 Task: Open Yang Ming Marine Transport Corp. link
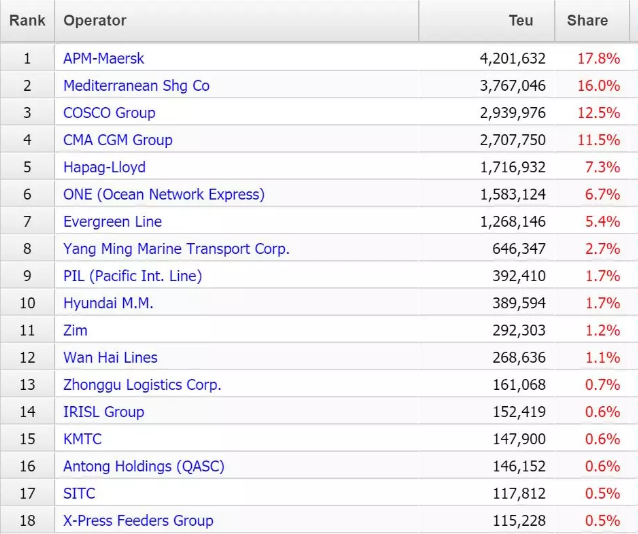176,249
